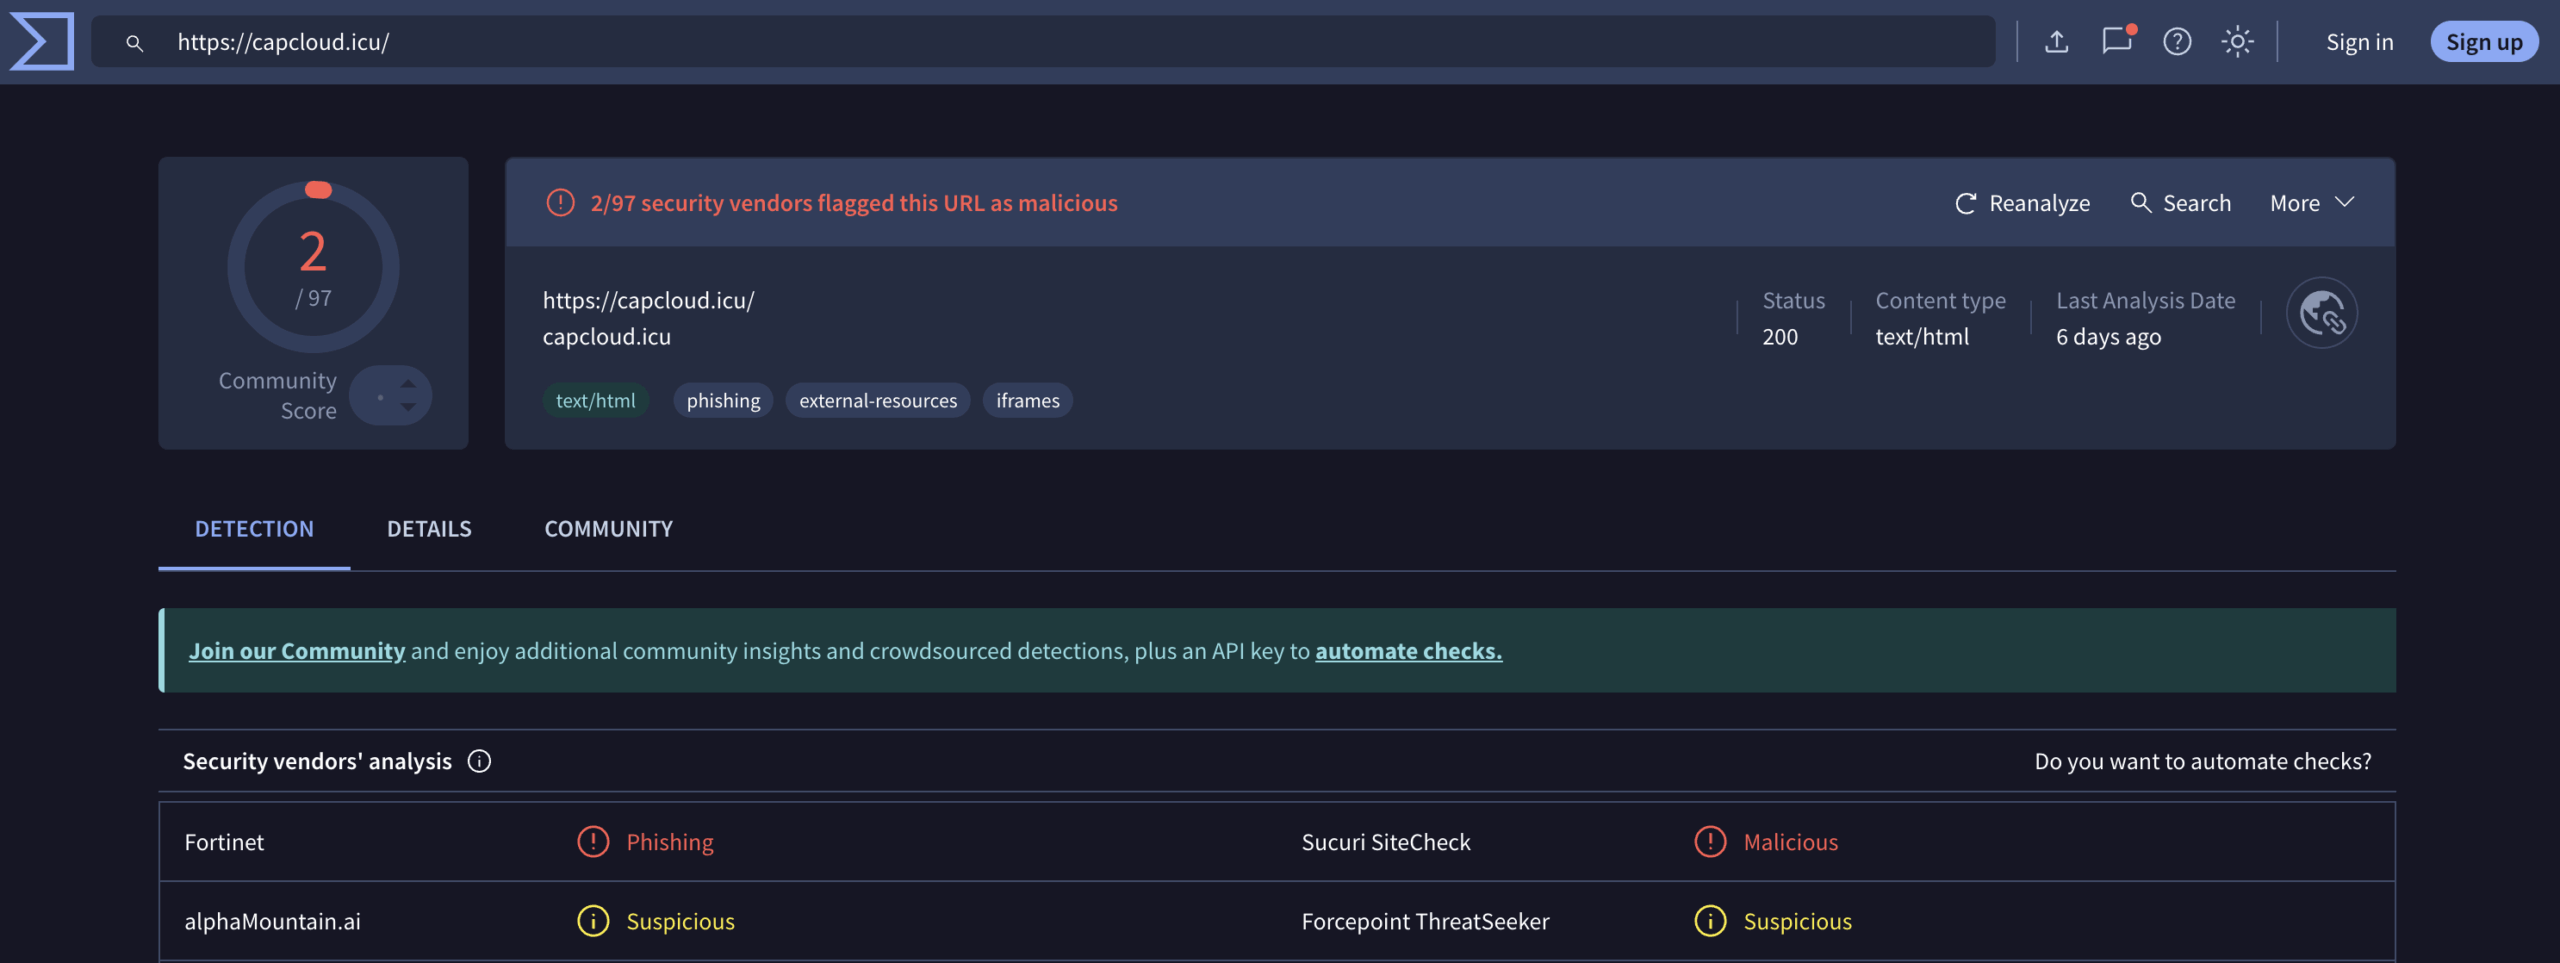
Task: Click the Forcepoint ThreatSeeker vendor name
Action: 1425,921
